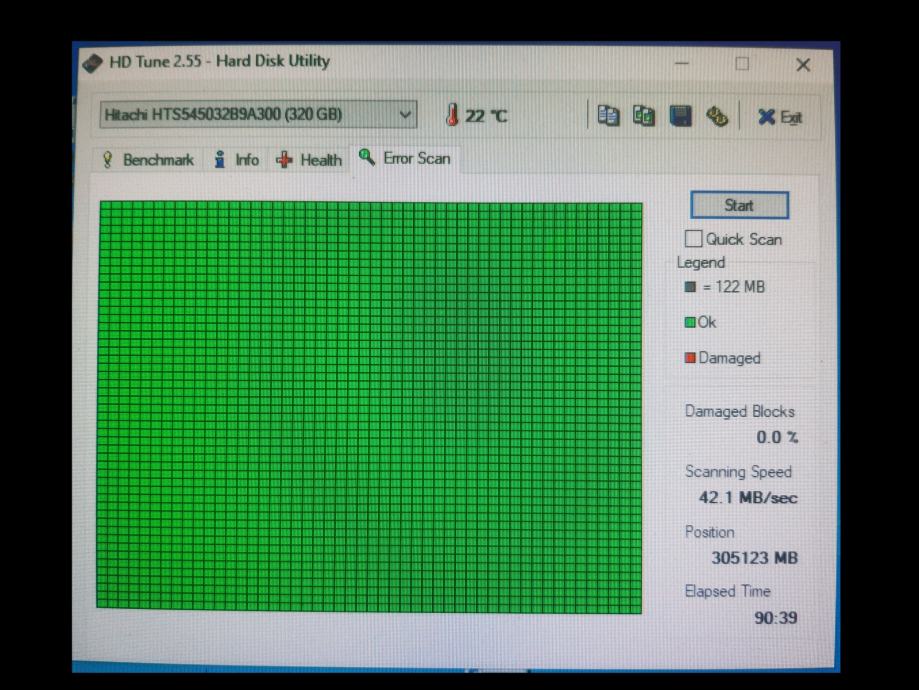Click the Exit toolbar button

tap(780, 117)
